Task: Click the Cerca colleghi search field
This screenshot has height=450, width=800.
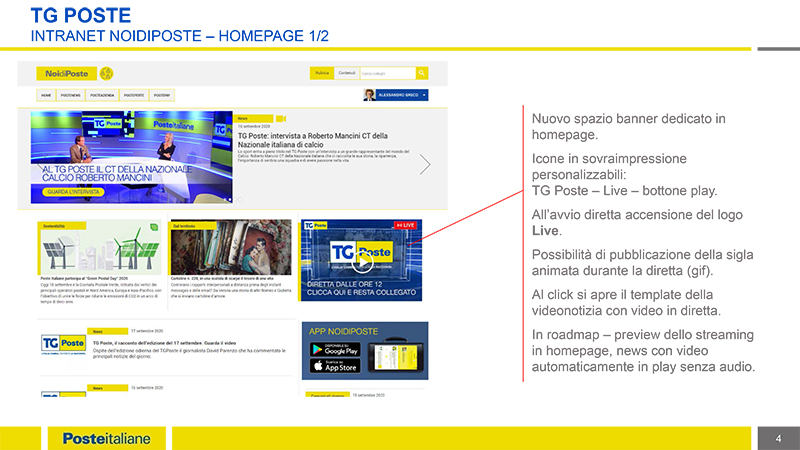Action: pyautogui.click(x=388, y=73)
